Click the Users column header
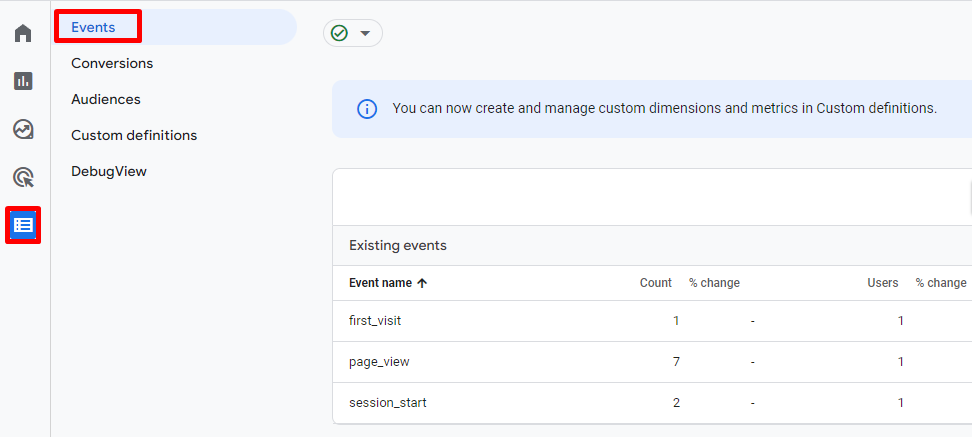The height and width of the screenshot is (437, 972). point(882,283)
